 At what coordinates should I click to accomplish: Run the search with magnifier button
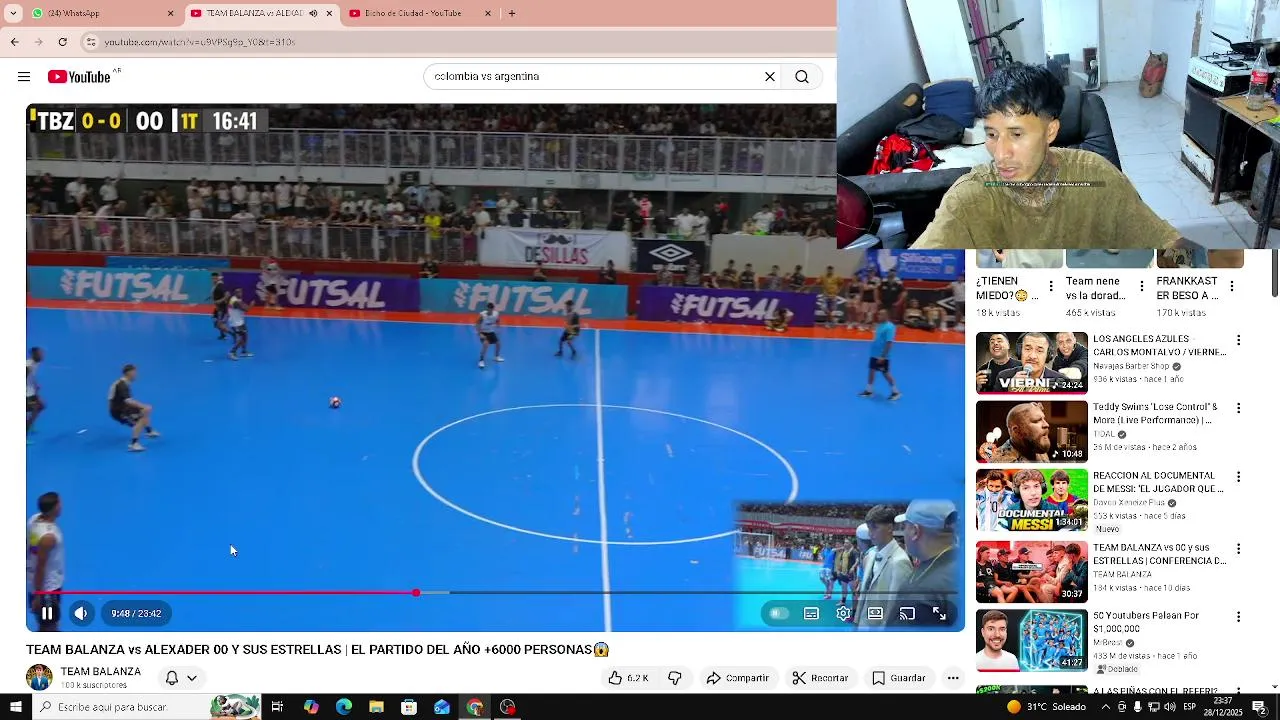802,76
